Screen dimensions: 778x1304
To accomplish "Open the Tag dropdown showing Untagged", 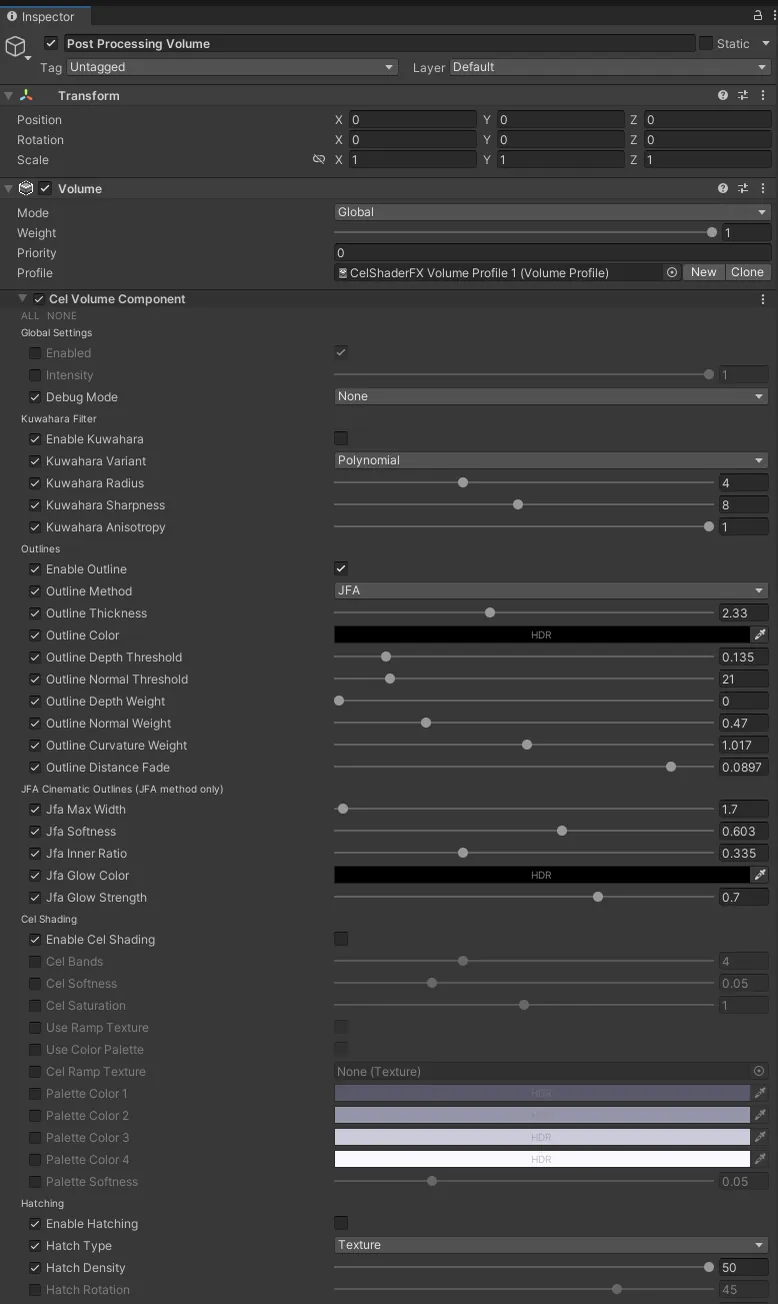I will pos(231,67).
